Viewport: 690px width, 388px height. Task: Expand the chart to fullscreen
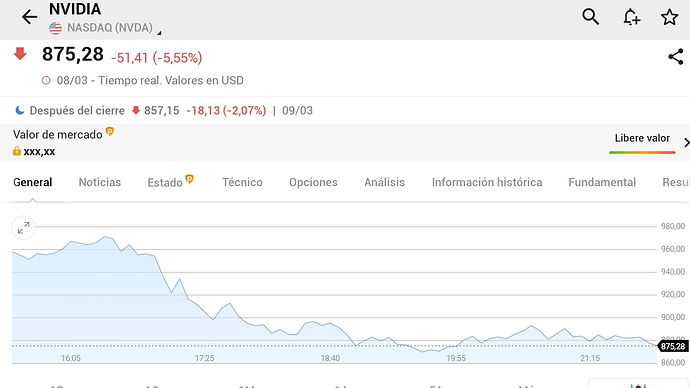[x=23, y=228]
